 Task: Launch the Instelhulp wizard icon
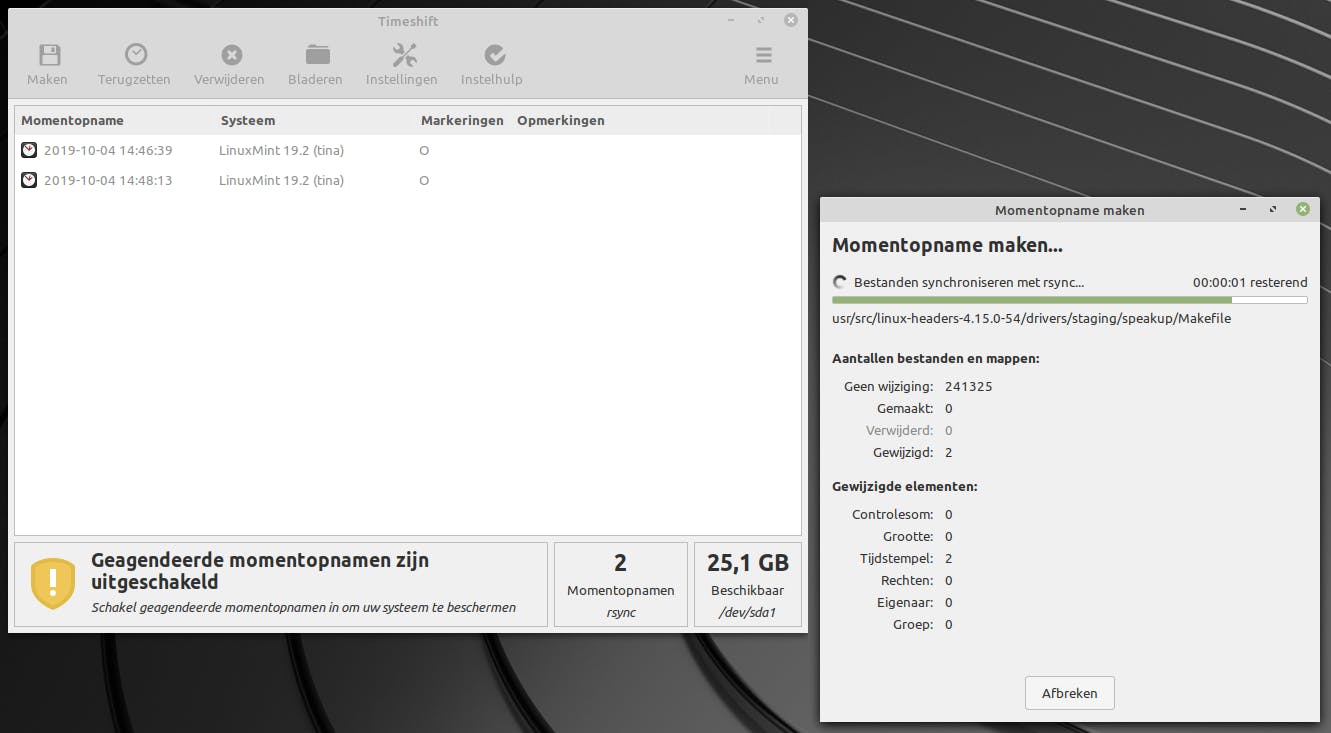[x=494, y=55]
